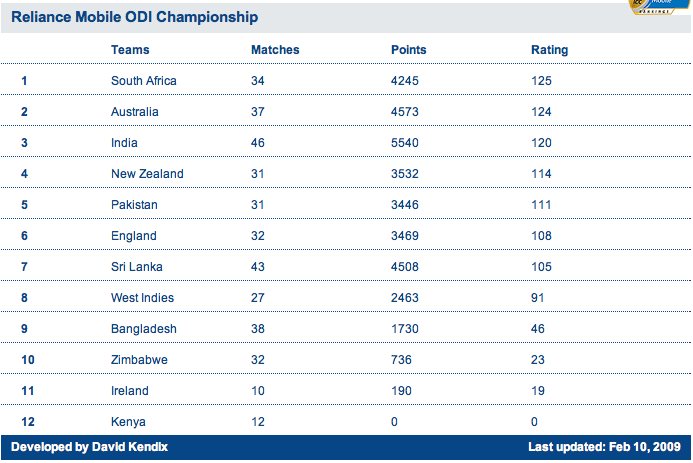The image size is (693, 463).
Task: Select the South Africa team name
Action: click(x=145, y=80)
